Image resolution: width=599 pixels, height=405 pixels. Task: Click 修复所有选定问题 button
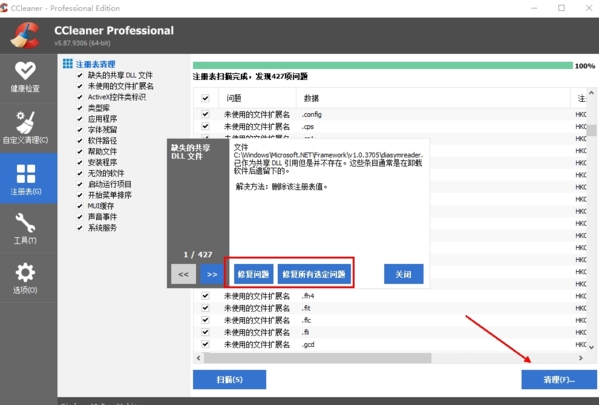(314, 274)
